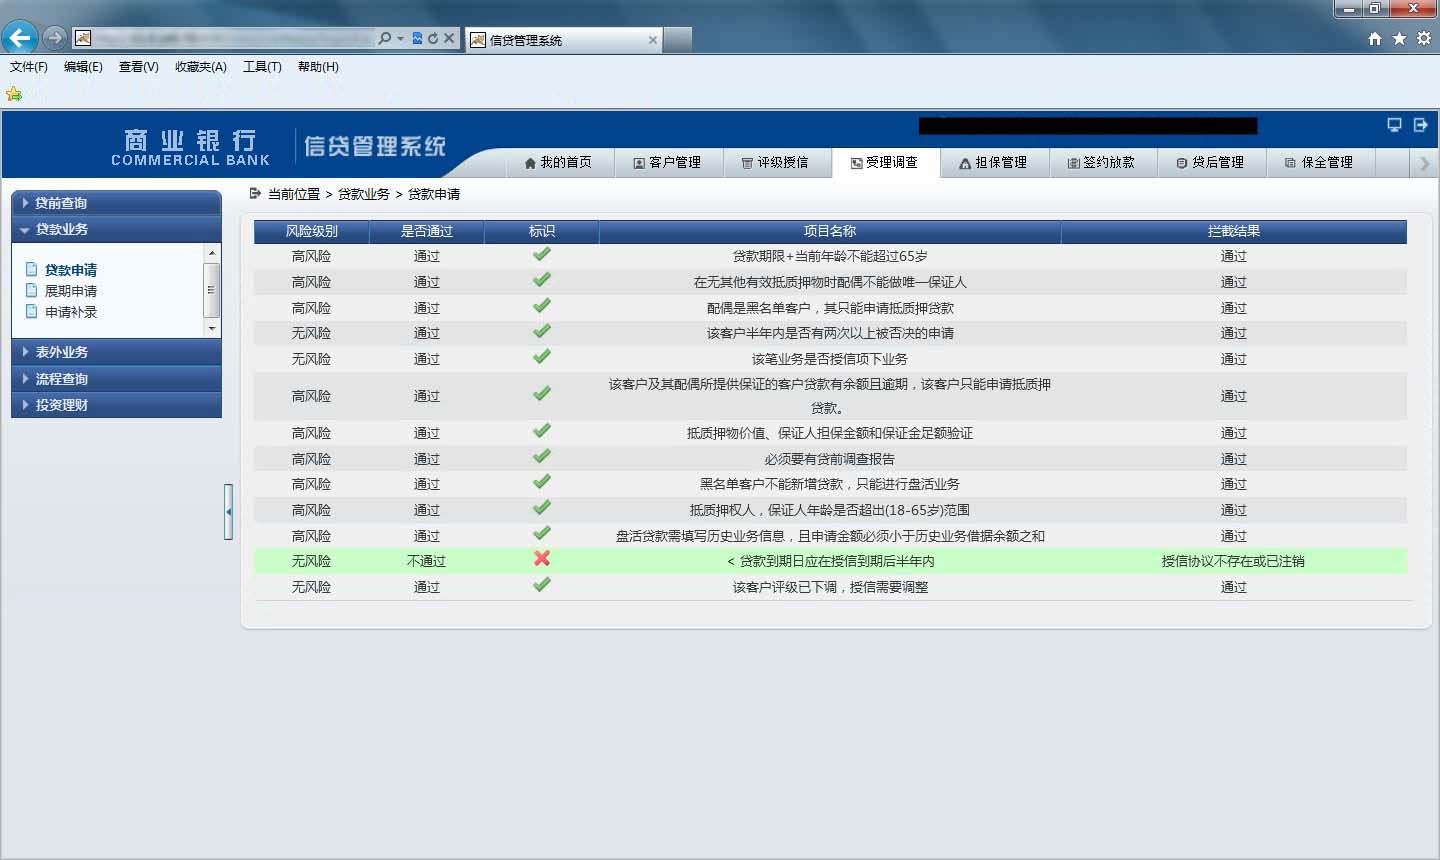Click green check for 该笔业务是否授信项下业务 row
The height and width of the screenshot is (860, 1440).
click(542, 356)
